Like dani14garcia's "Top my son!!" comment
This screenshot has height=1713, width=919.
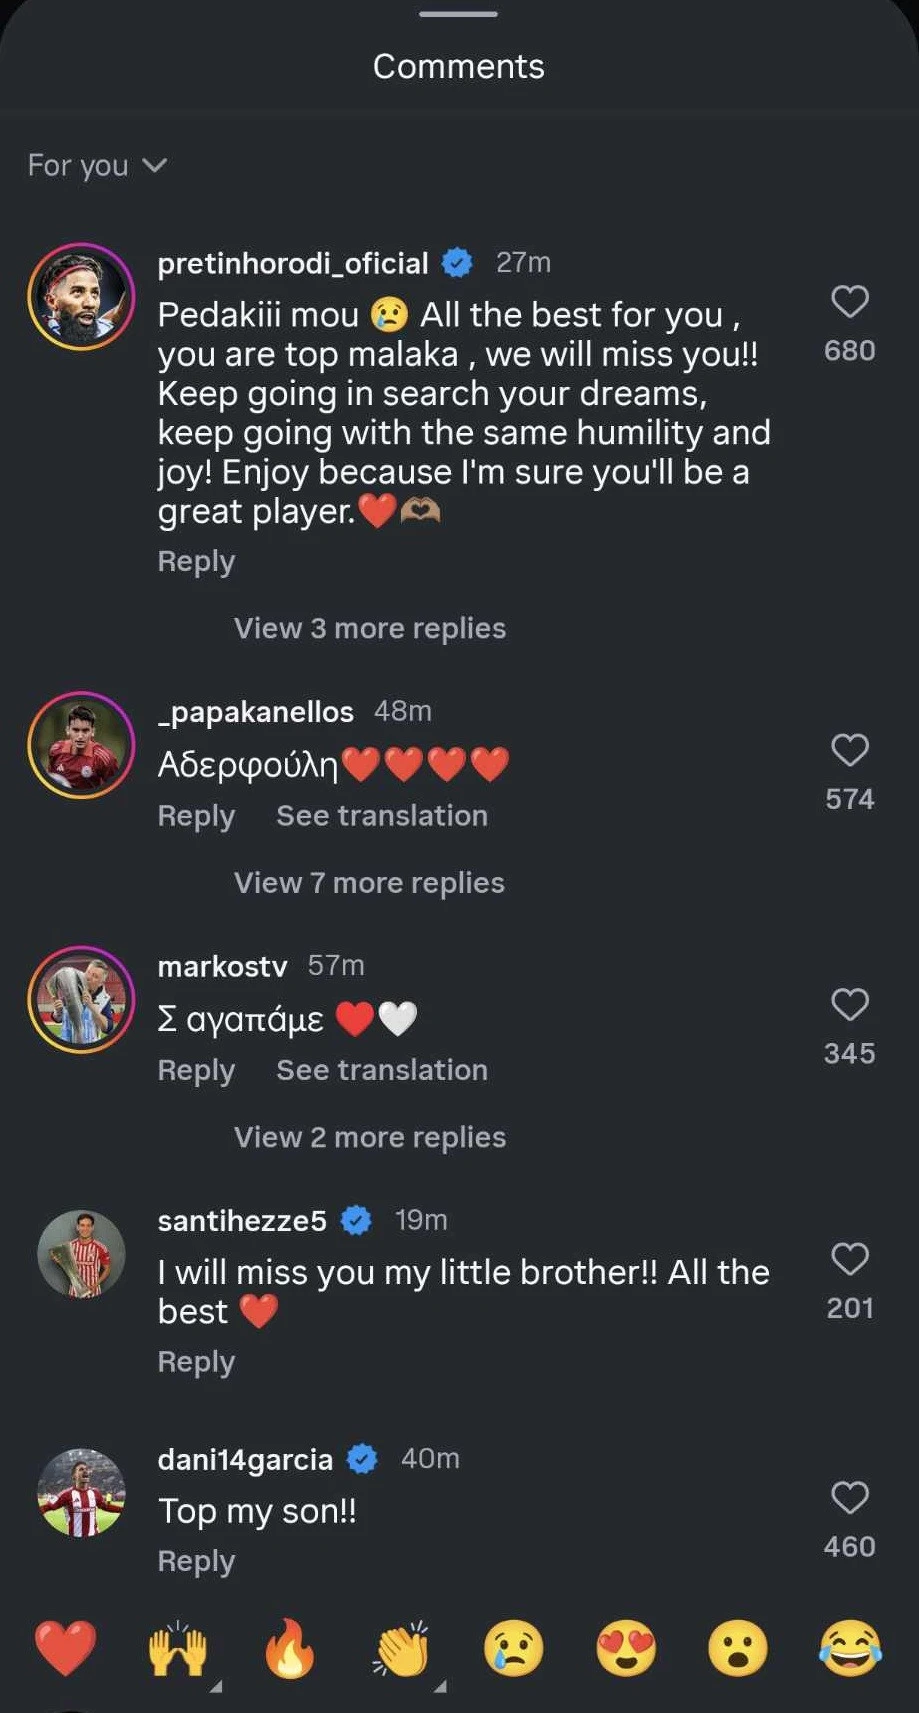point(849,1498)
